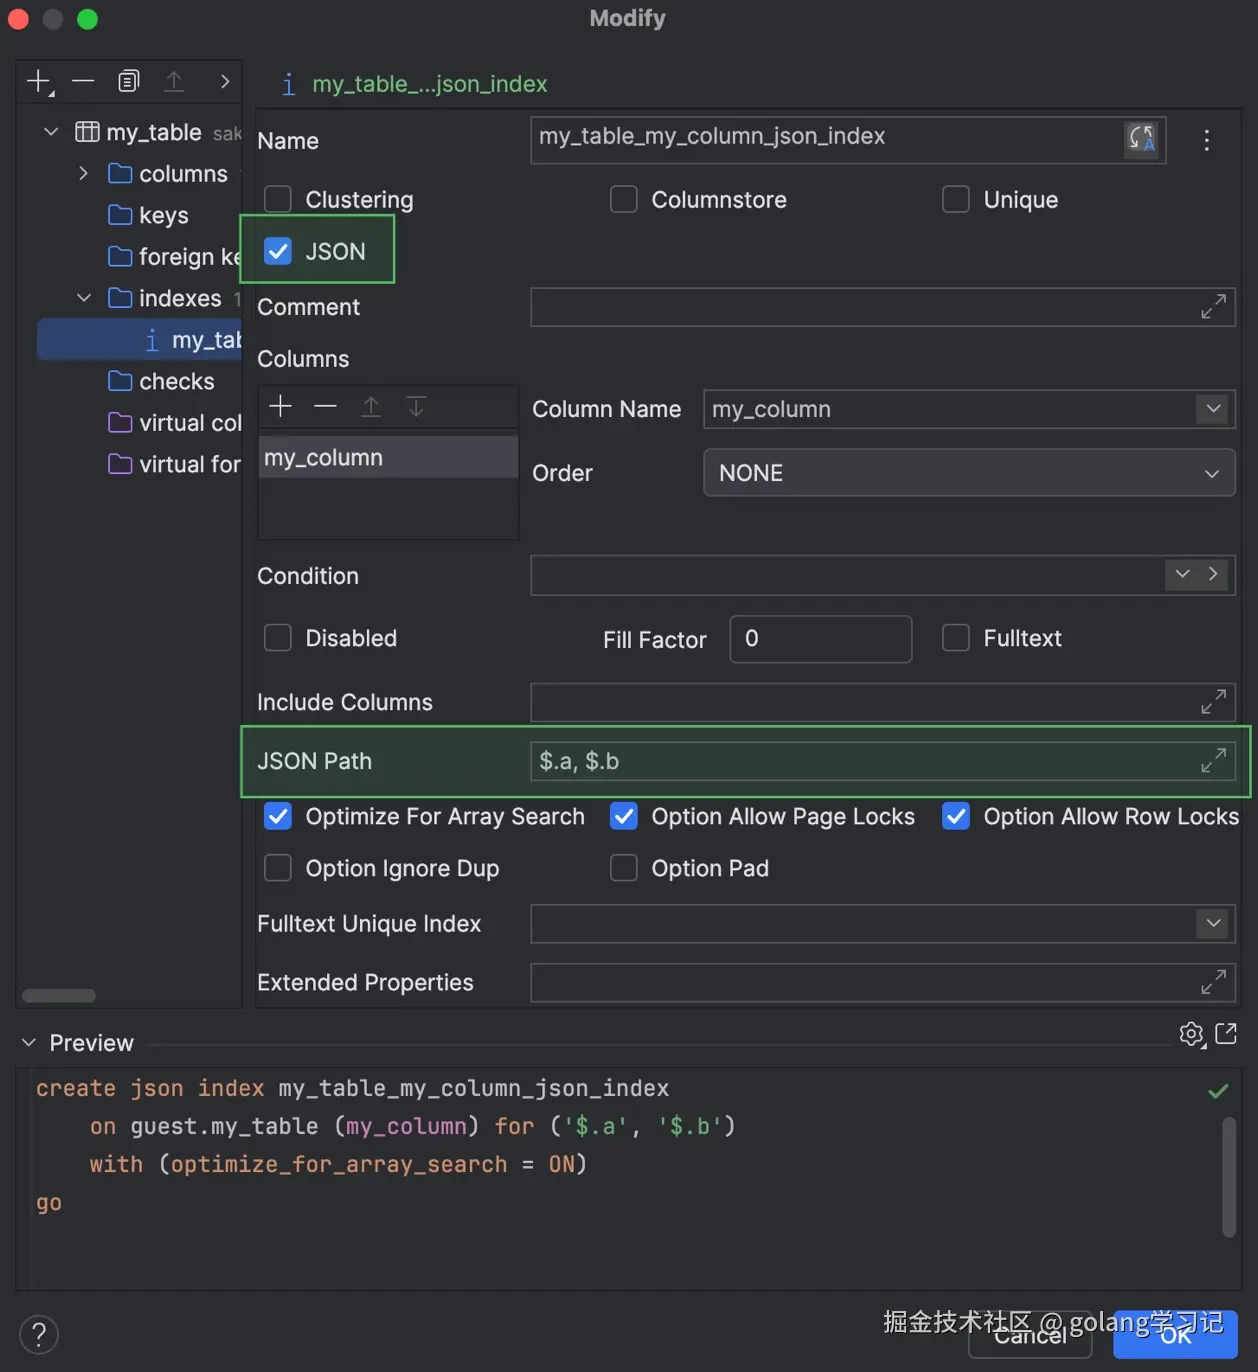Select the keys folder in tree
Viewport: 1258px width, 1372px height.
(163, 215)
